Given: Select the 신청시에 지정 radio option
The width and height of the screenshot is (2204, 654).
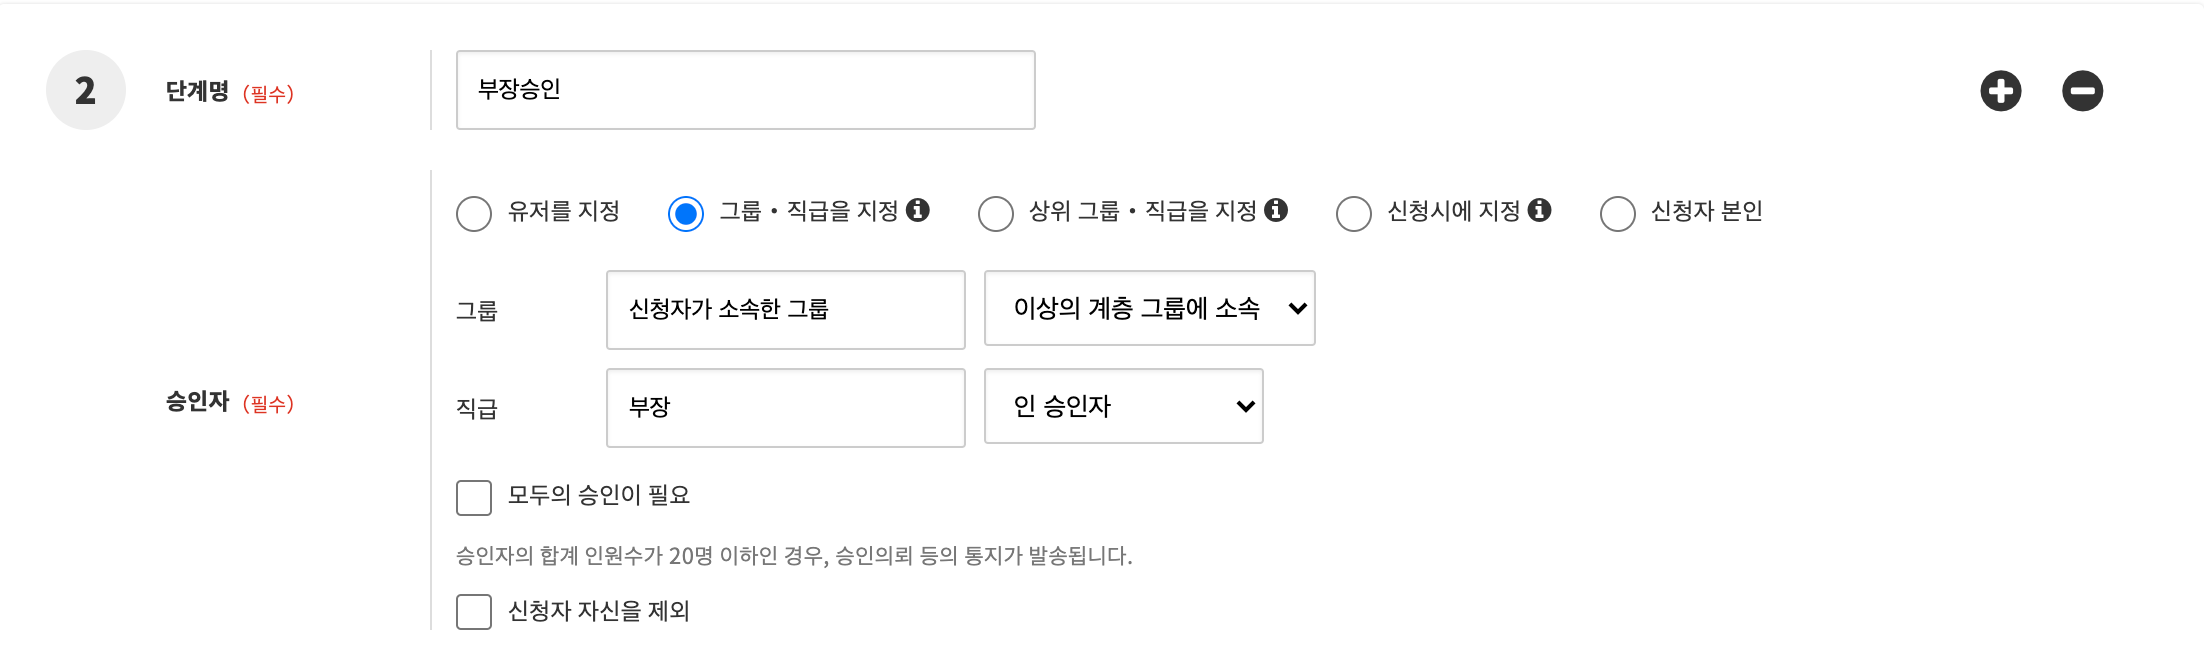Looking at the screenshot, I should coord(1354,213).
